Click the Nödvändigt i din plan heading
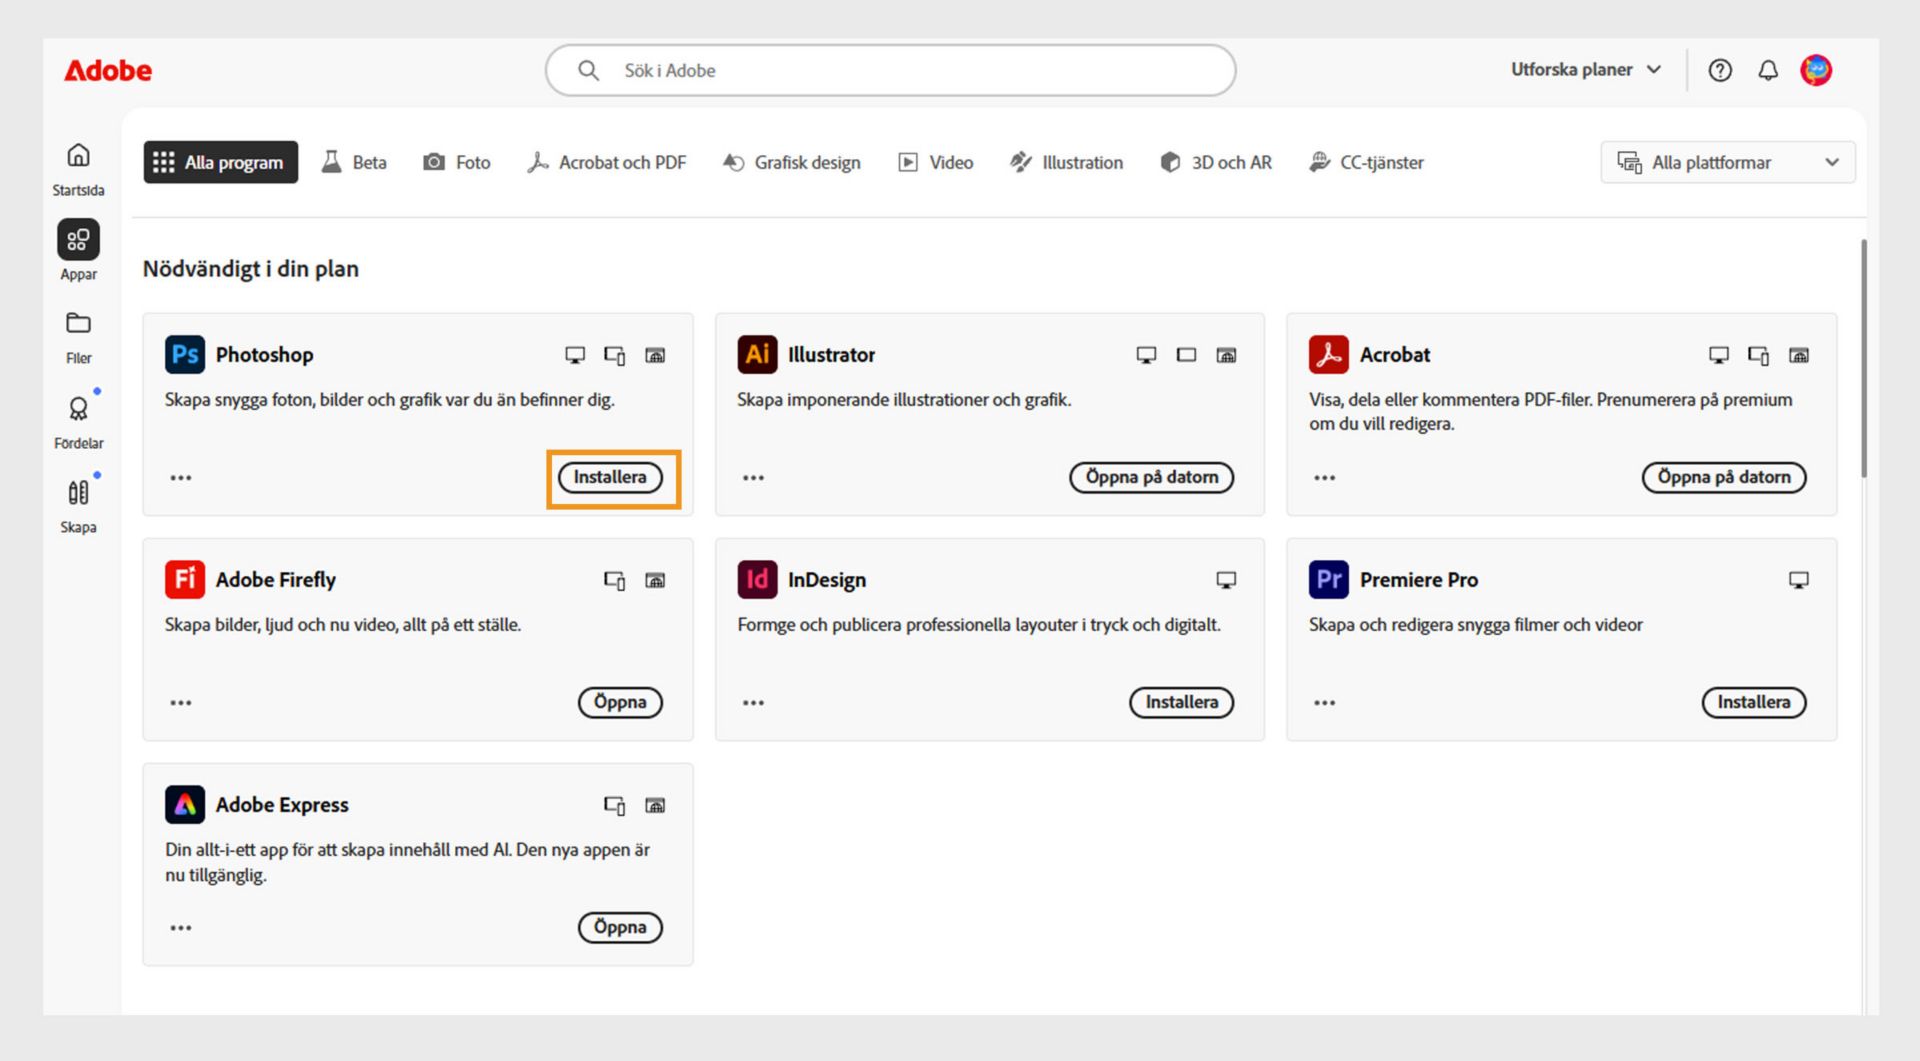The width and height of the screenshot is (1920, 1061). point(251,269)
